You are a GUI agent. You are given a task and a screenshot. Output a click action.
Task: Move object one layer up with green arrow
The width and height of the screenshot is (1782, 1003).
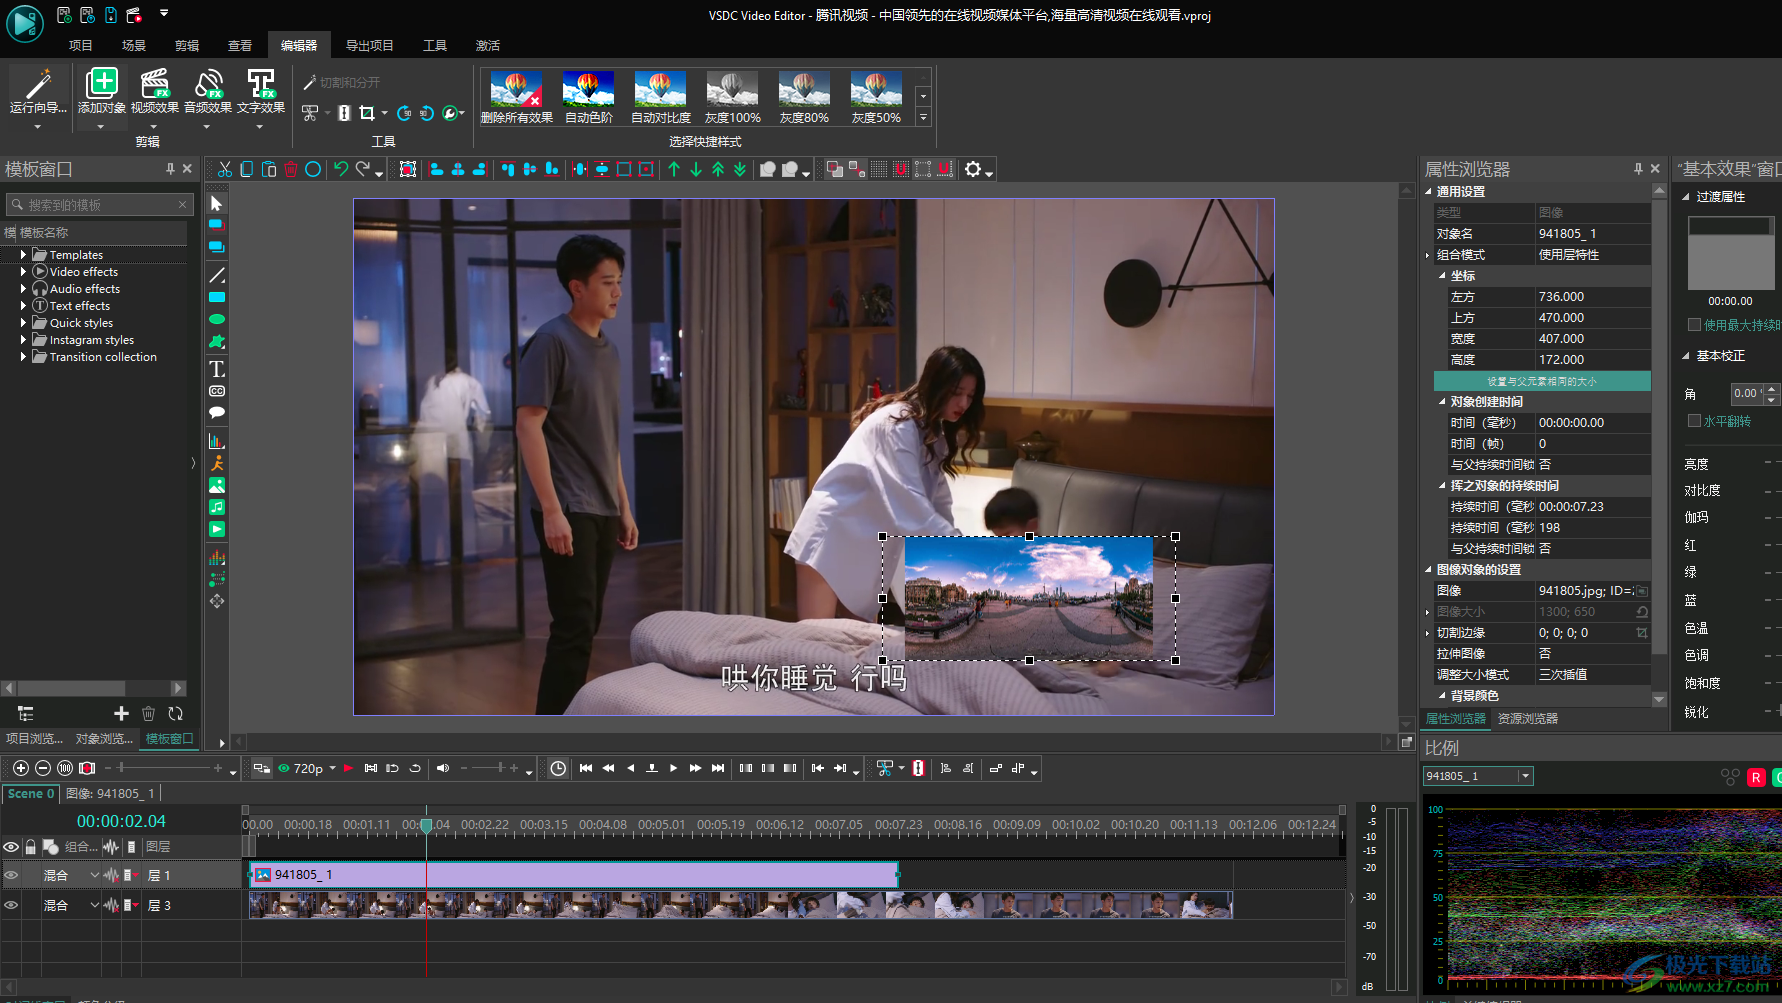coord(674,169)
